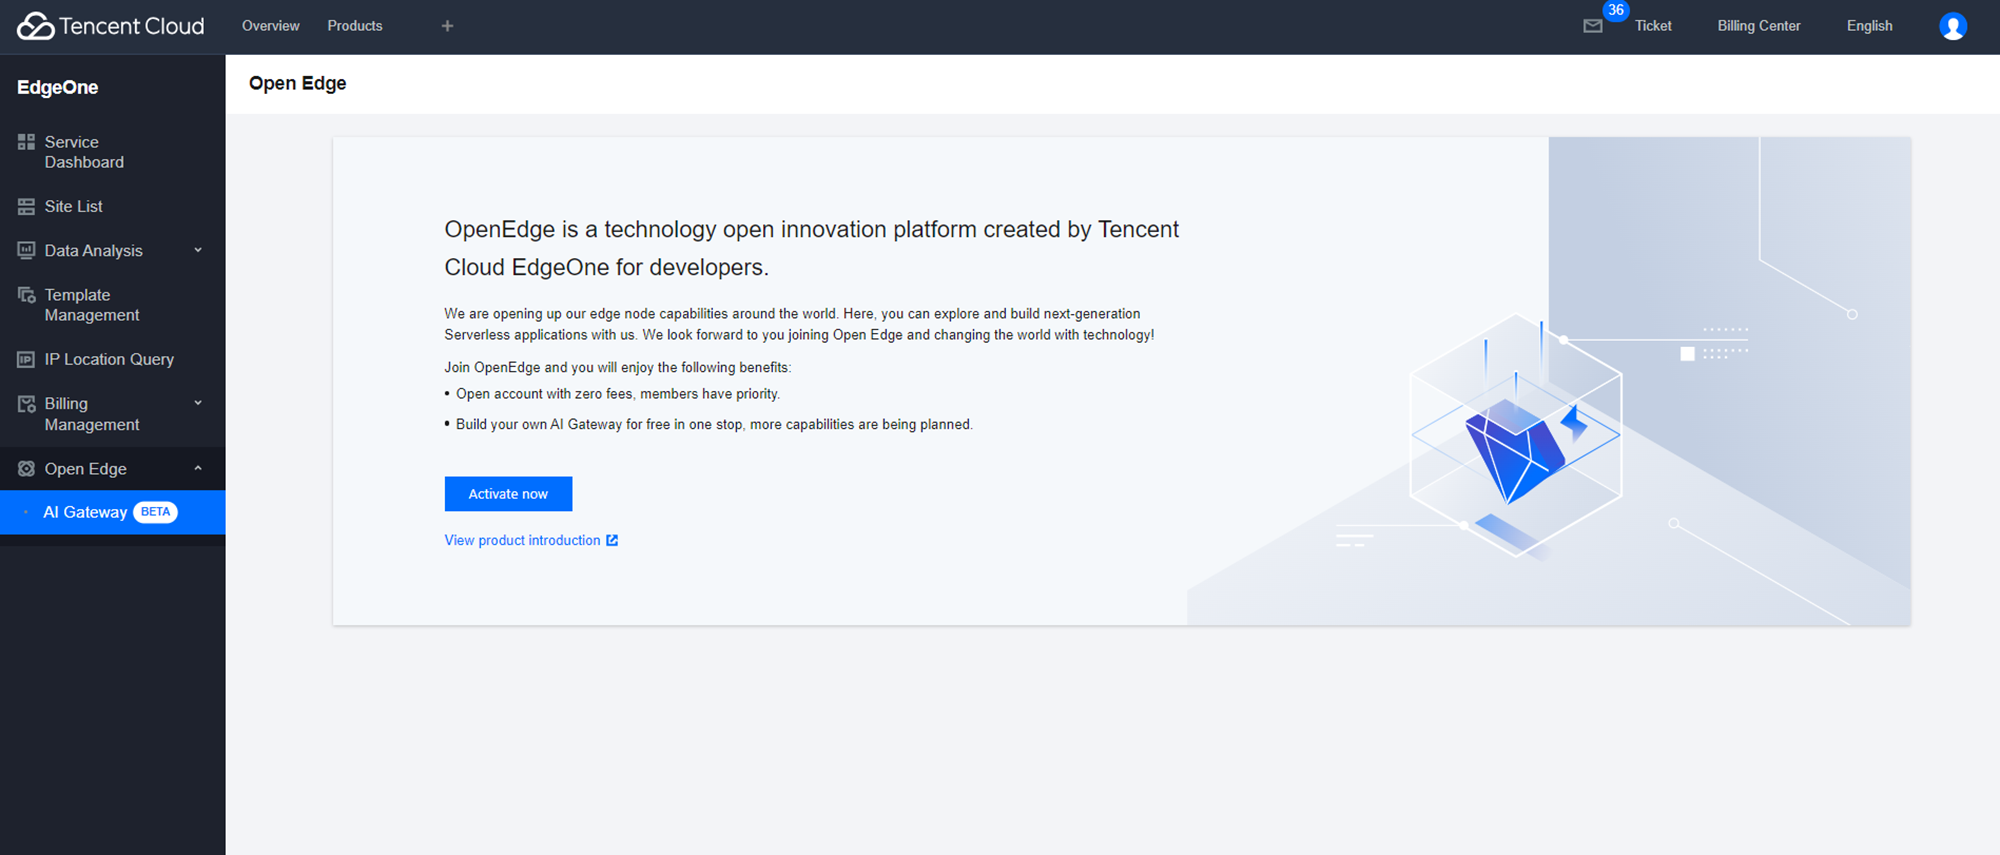Viewport: 2000px width, 855px height.
Task: Click the 'Build your own AI Gateway' bullet
Action: [x=713, y=424]
